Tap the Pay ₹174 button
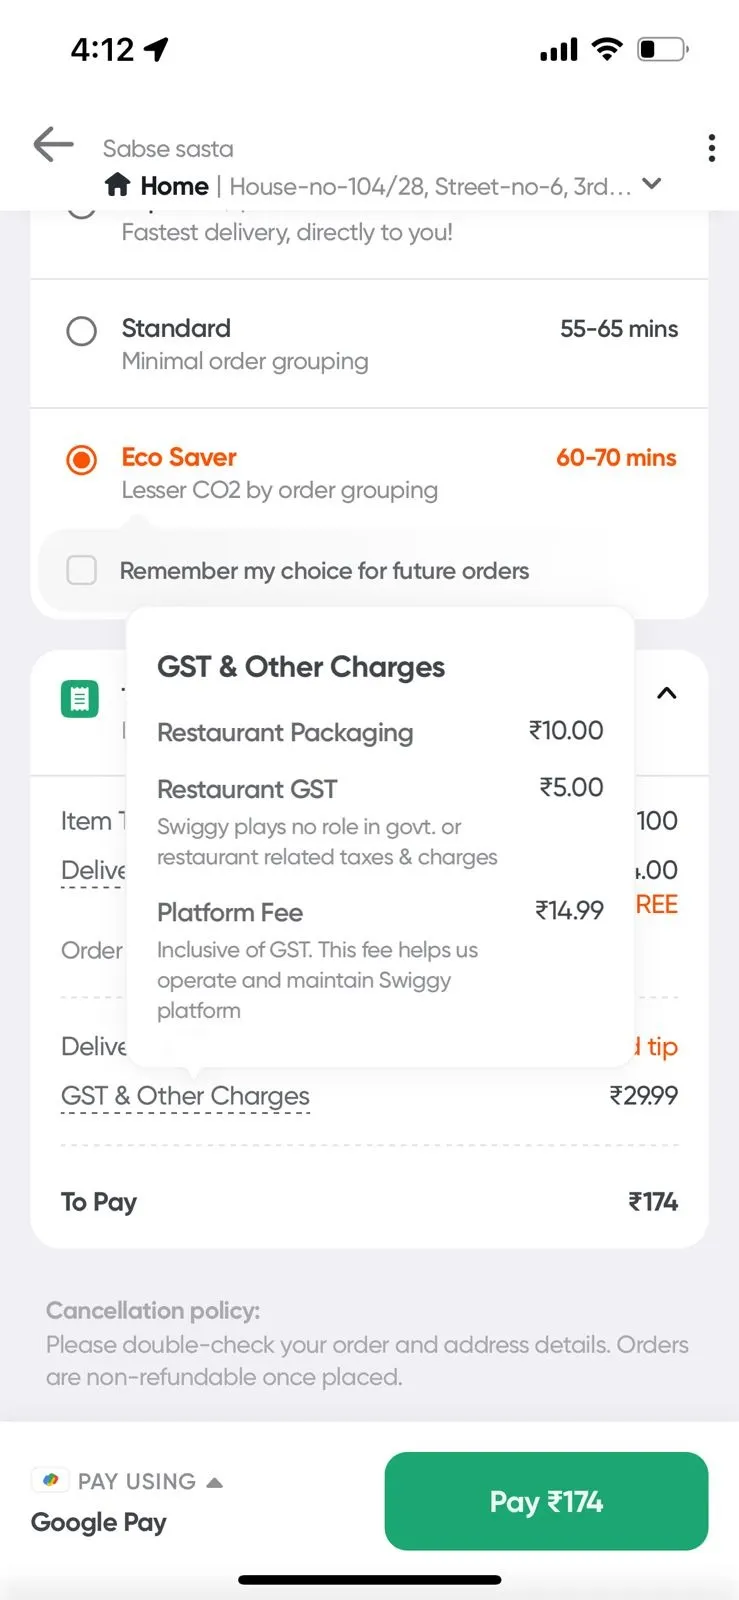The height and width of the screenshot is (1600, 739). point(546,1501)
